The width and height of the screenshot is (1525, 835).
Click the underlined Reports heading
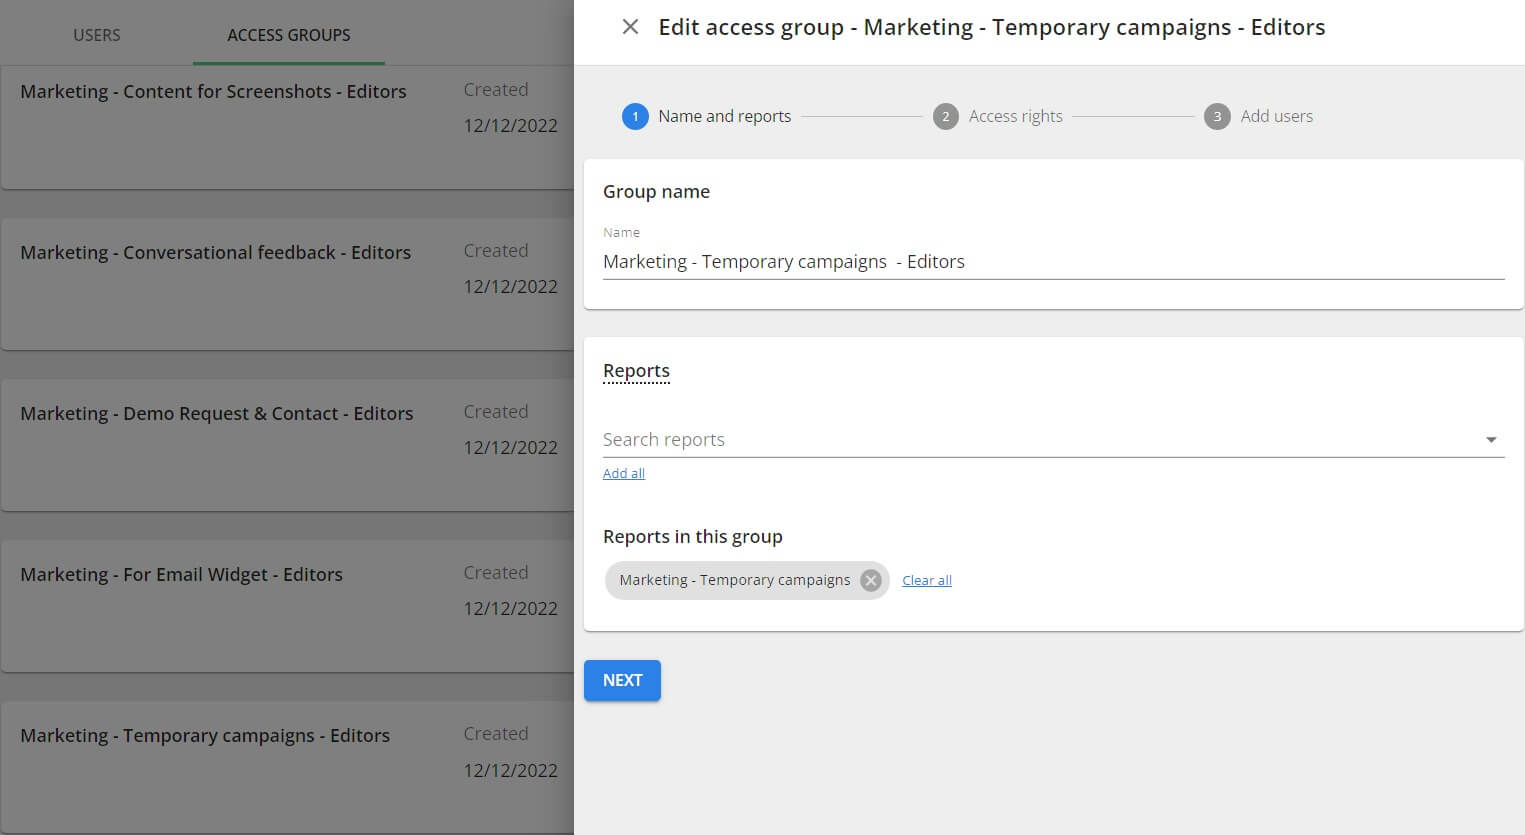[636, 371]
